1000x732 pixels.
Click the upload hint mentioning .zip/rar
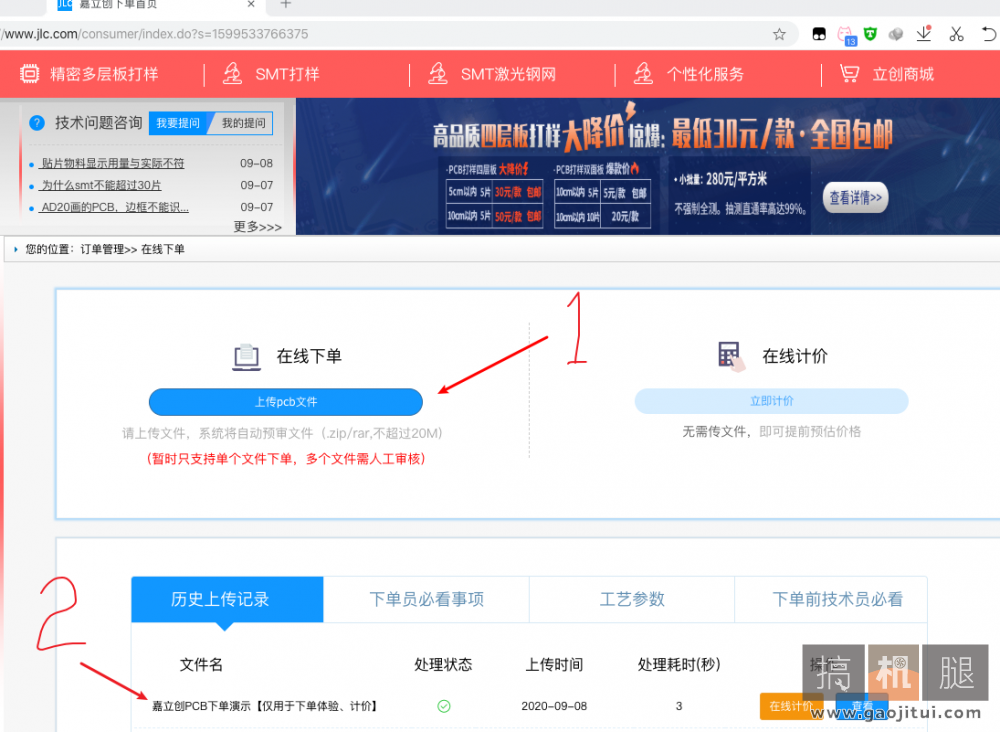click(x=283, y=434)
